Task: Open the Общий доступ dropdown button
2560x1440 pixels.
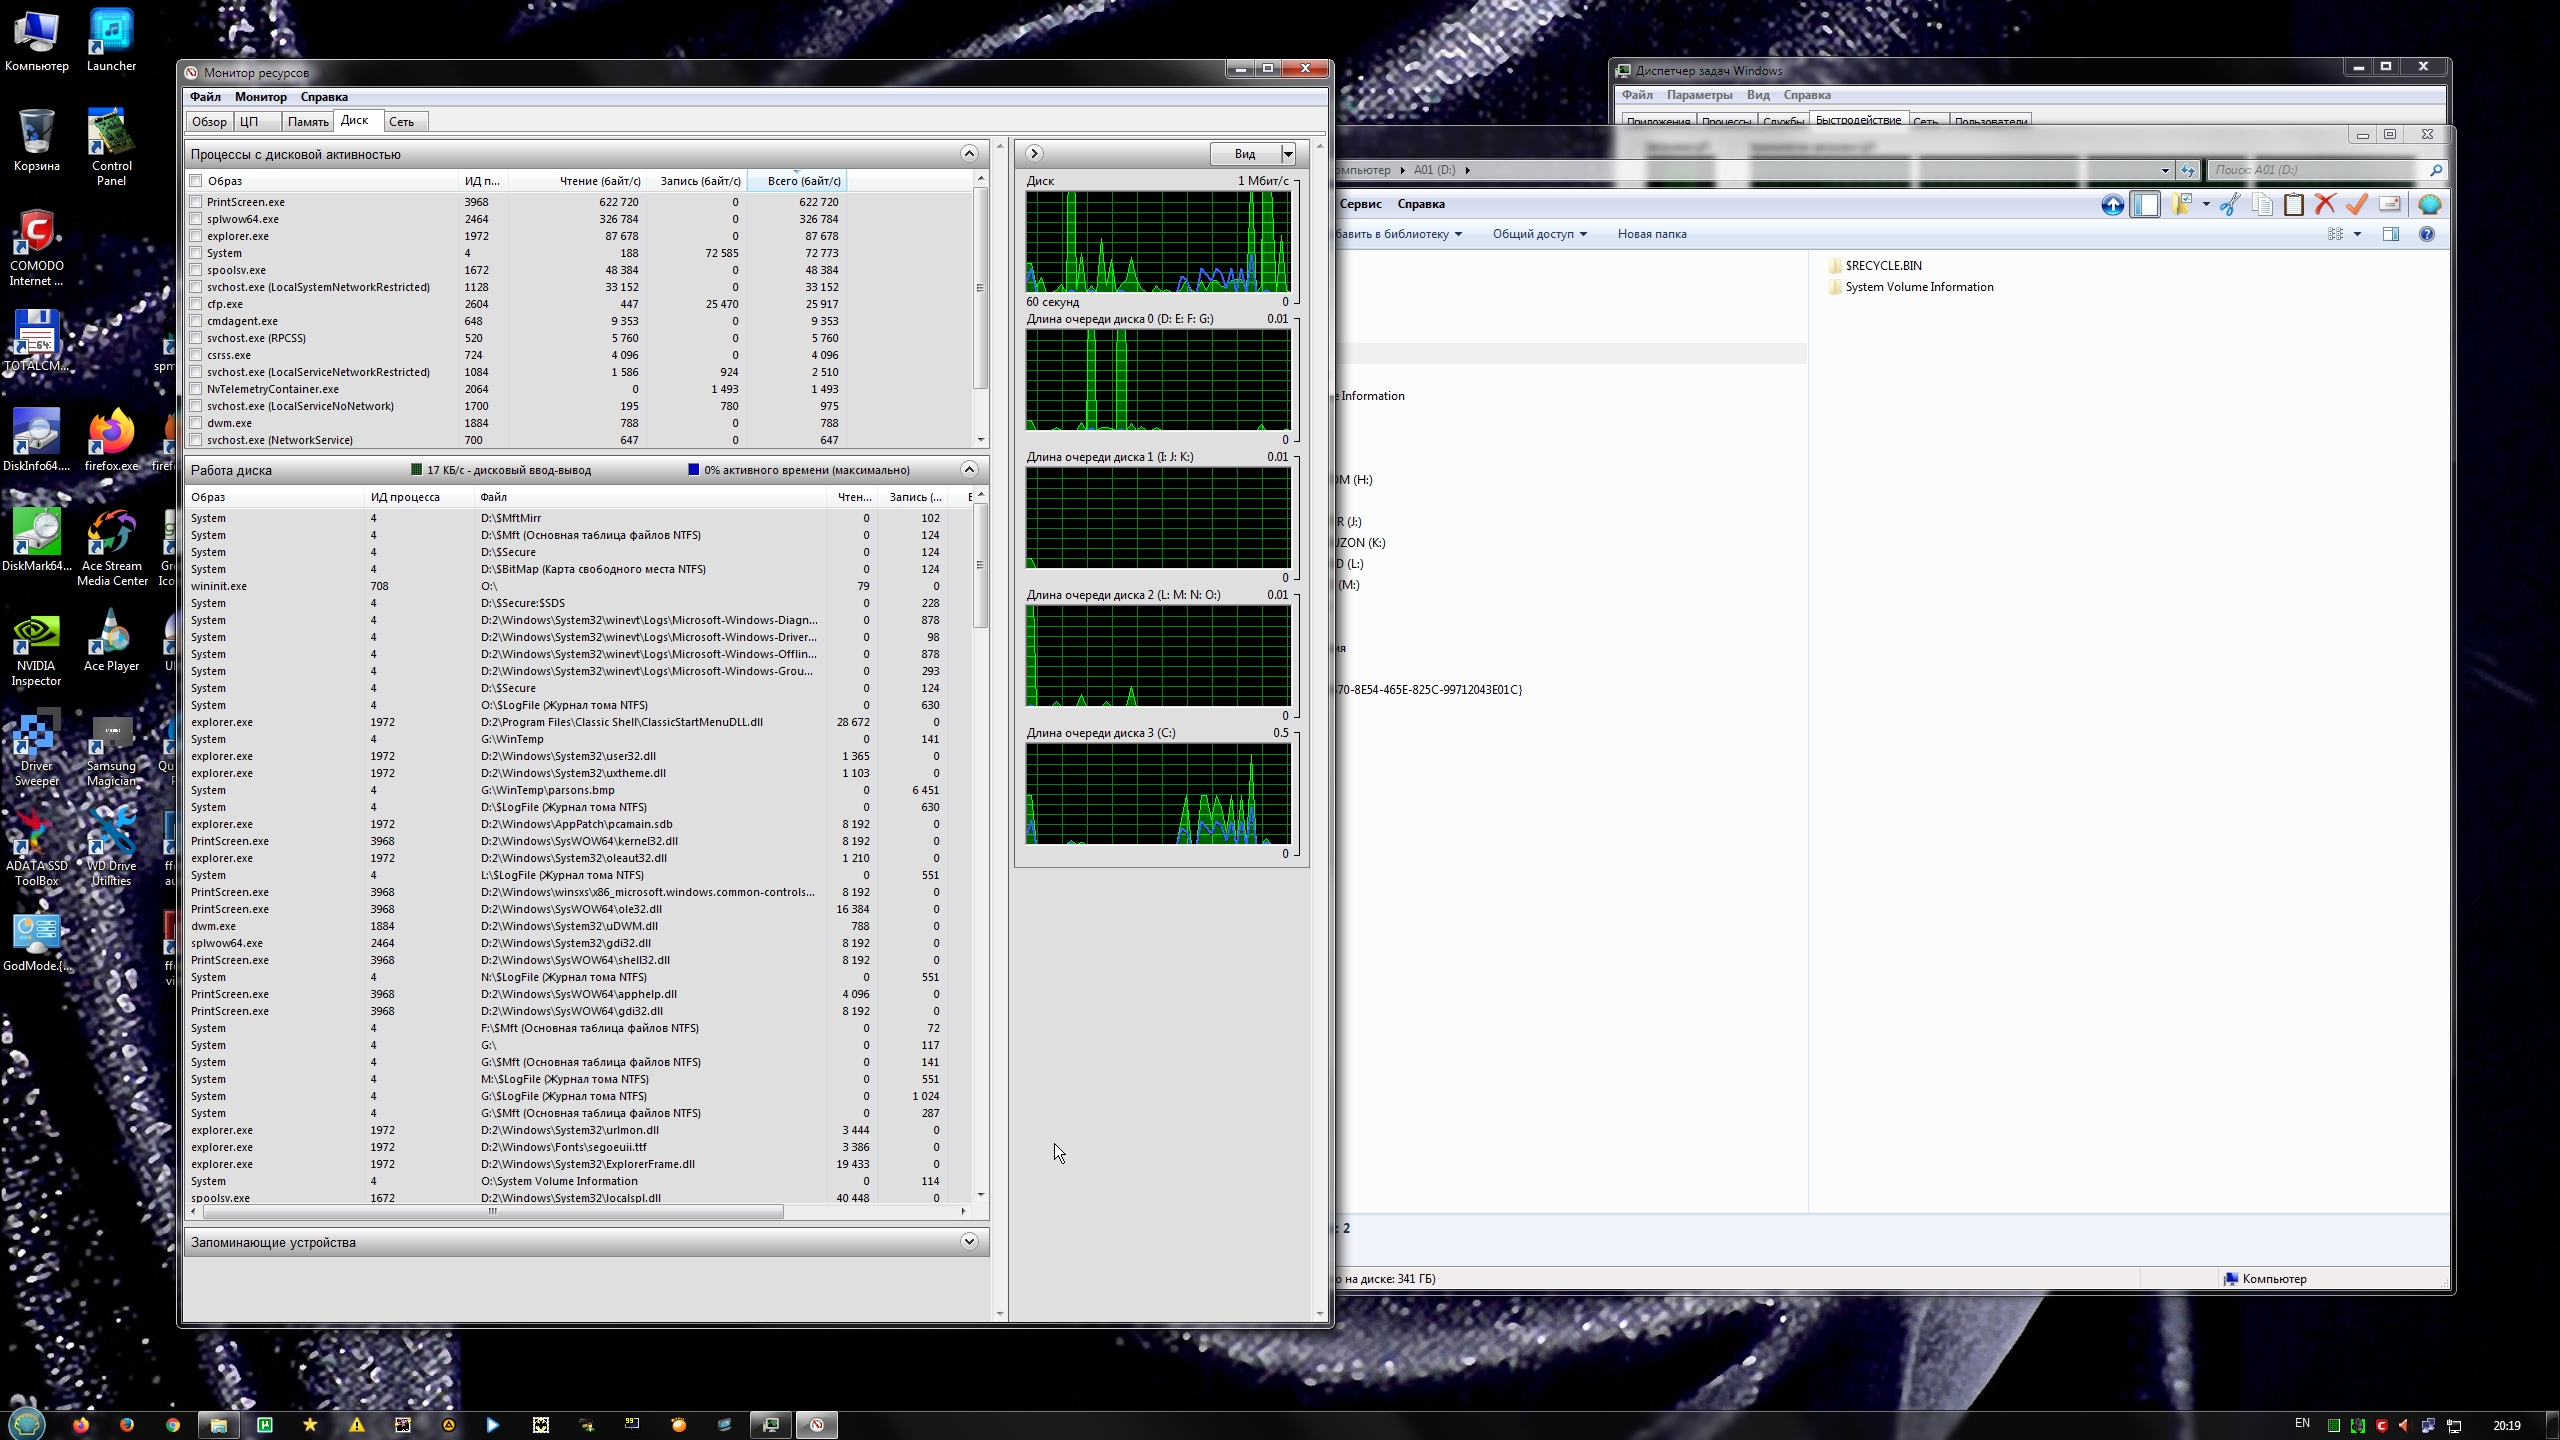Action: point(1539,234)
